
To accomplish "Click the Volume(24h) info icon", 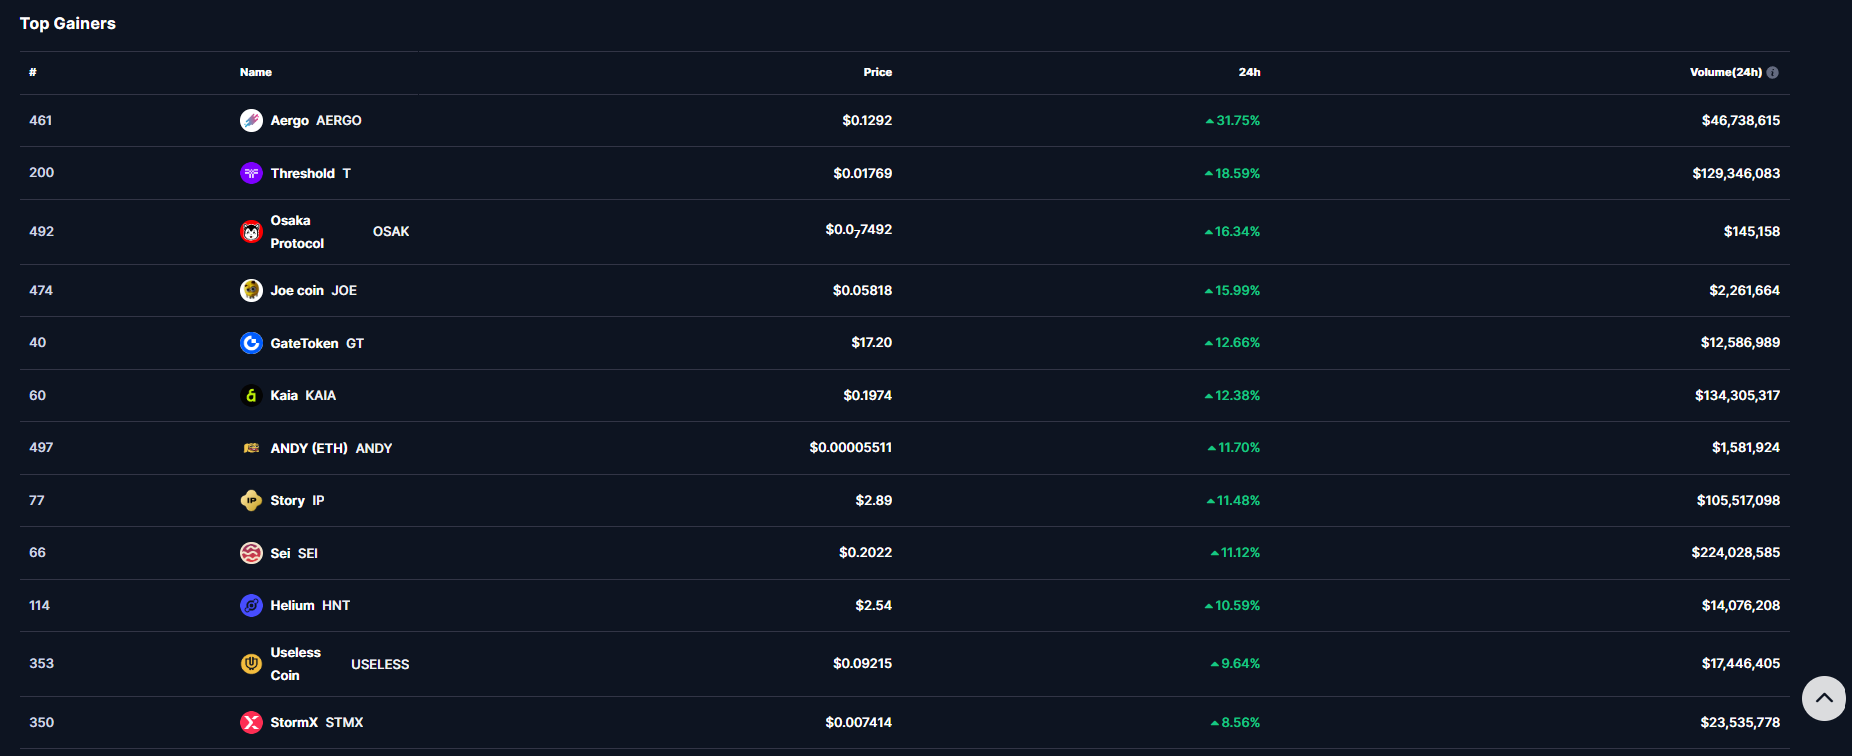I will 1773,73.
